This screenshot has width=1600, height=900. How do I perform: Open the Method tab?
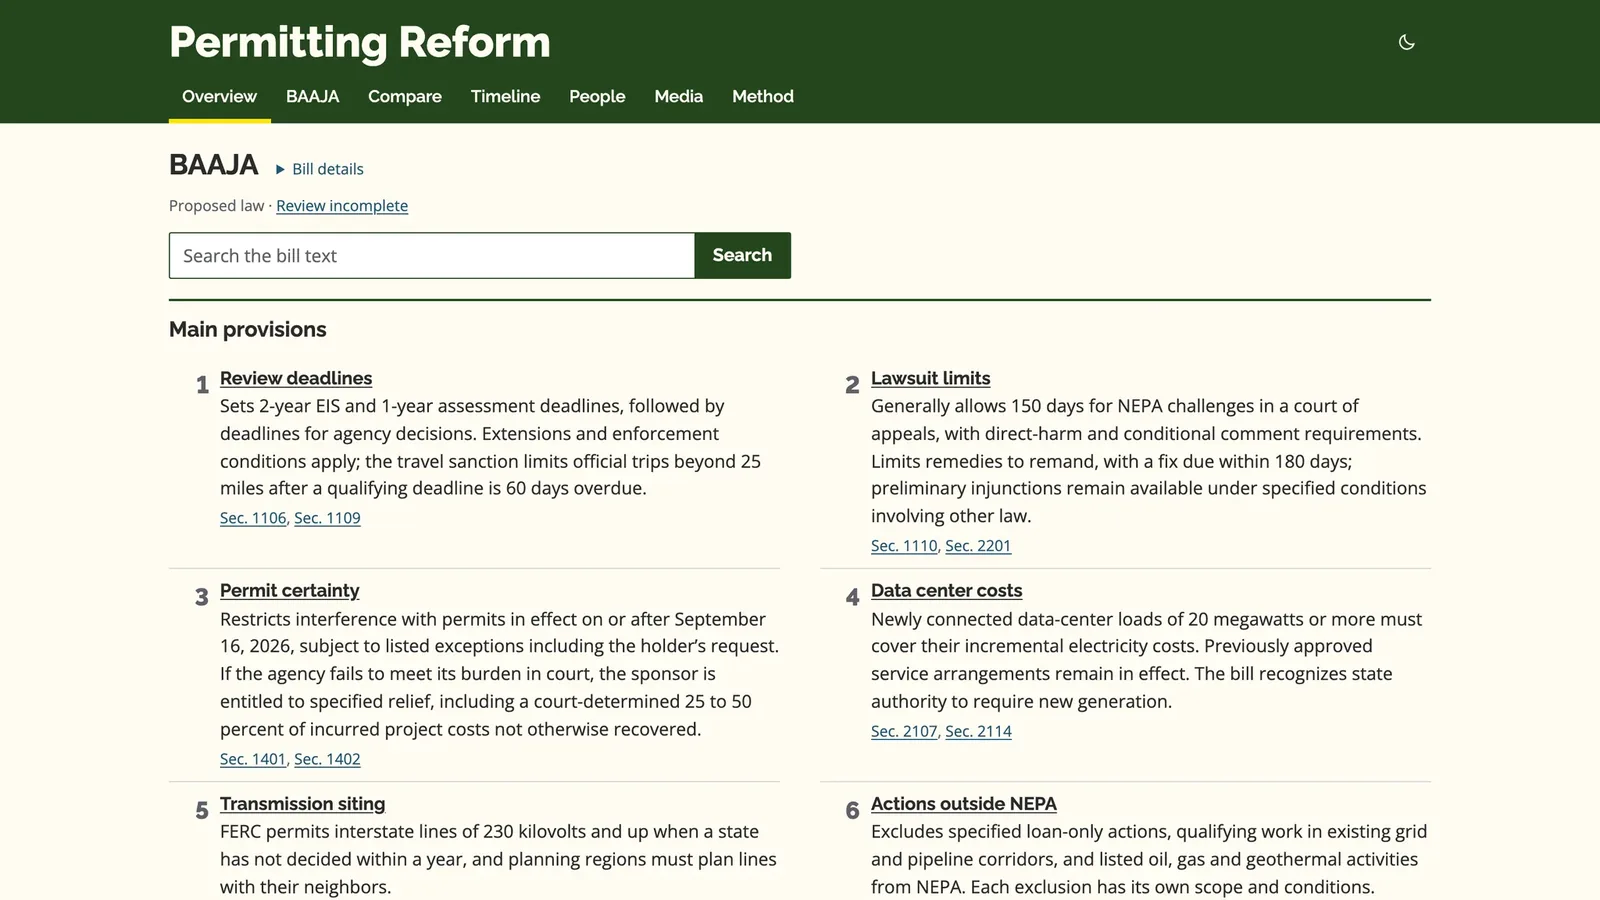[x=762, y=96]
